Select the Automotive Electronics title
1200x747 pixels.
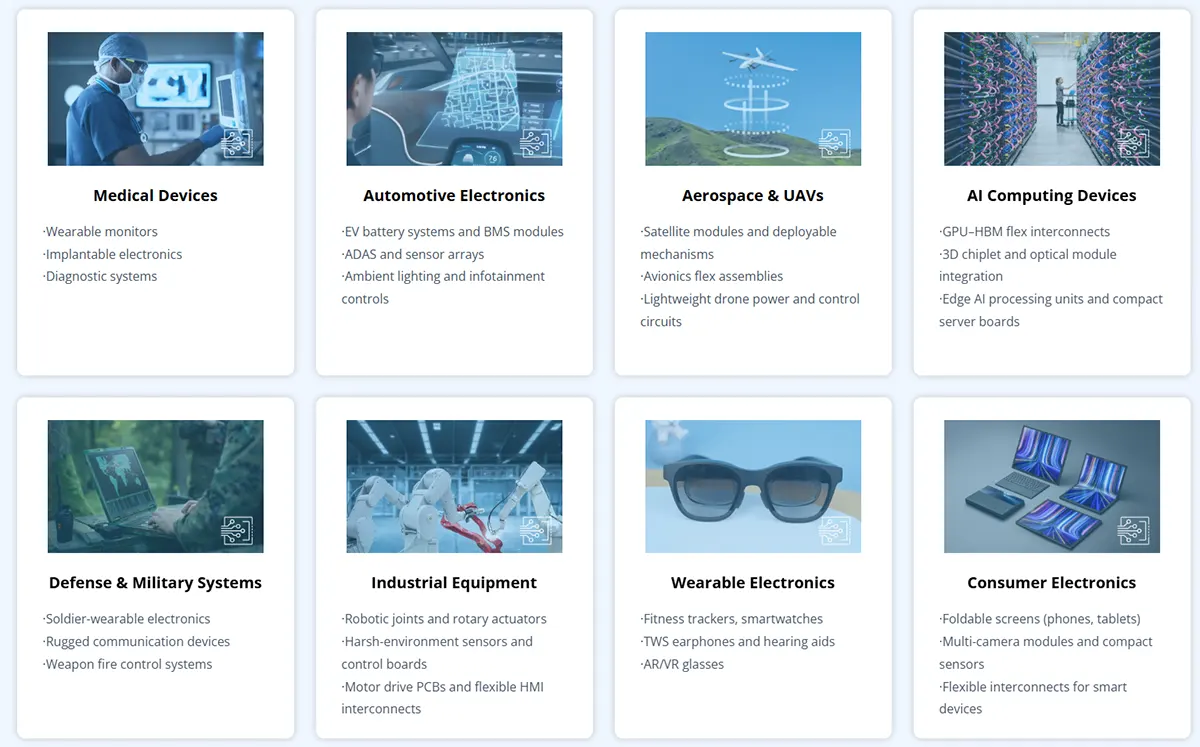pos(454,196)
